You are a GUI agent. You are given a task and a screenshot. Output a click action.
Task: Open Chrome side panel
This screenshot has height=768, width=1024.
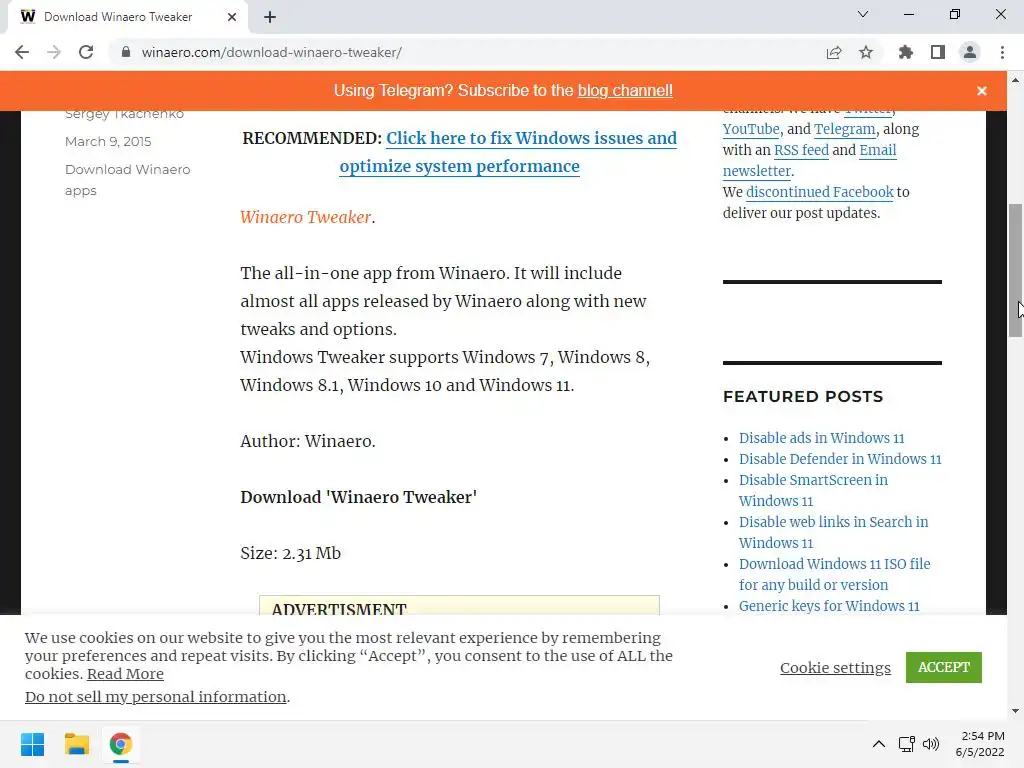(938, 52)
